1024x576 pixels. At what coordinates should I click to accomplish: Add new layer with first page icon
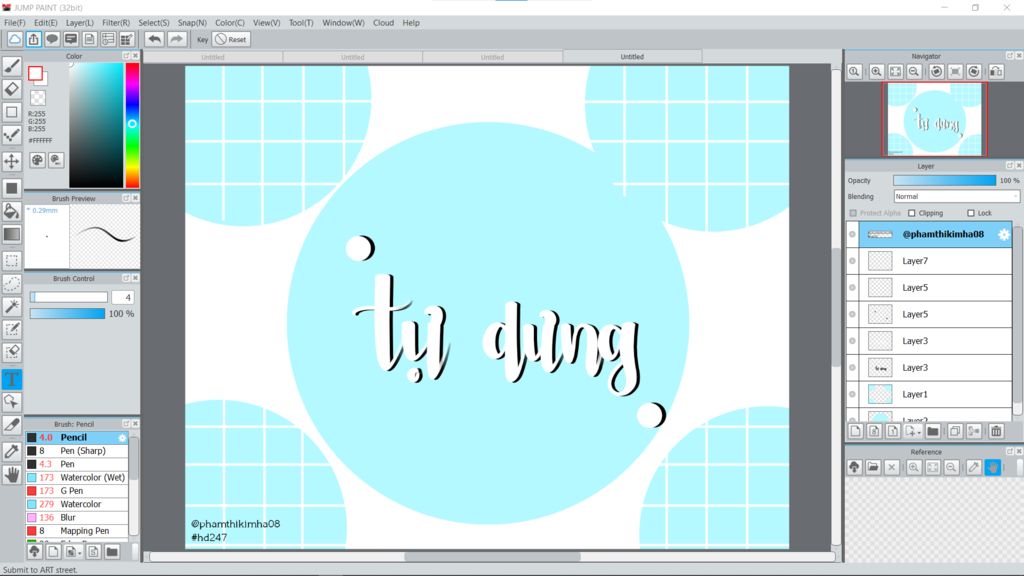coord(856,431)
